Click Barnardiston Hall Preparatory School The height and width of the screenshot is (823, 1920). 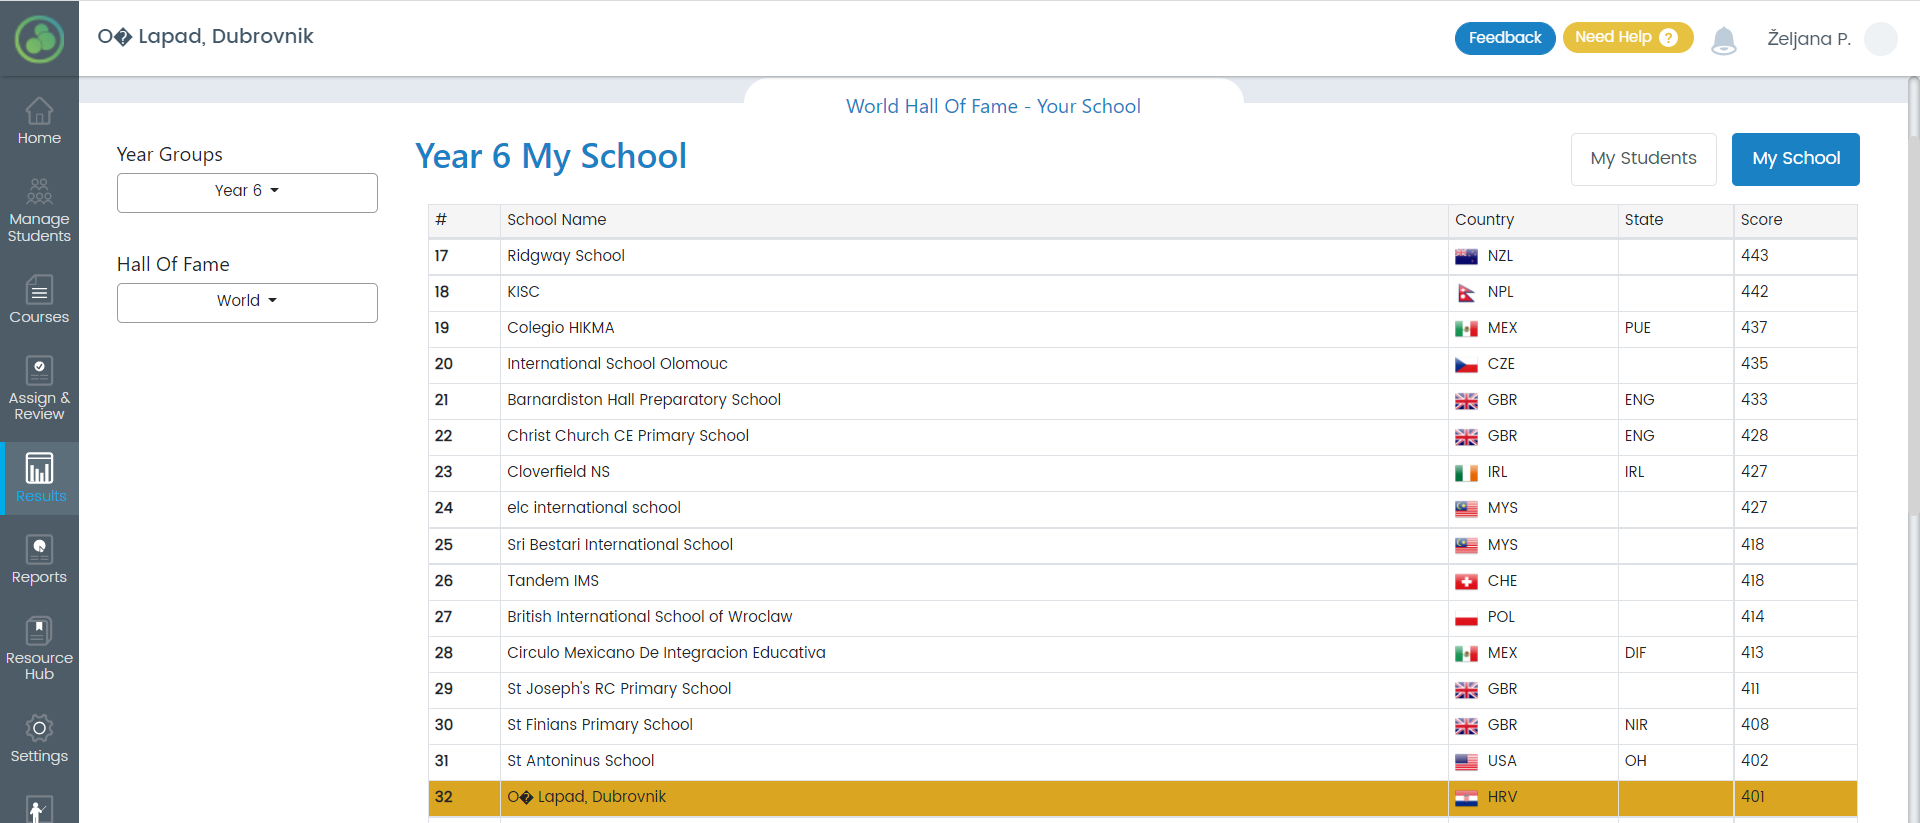click(643, 400)
